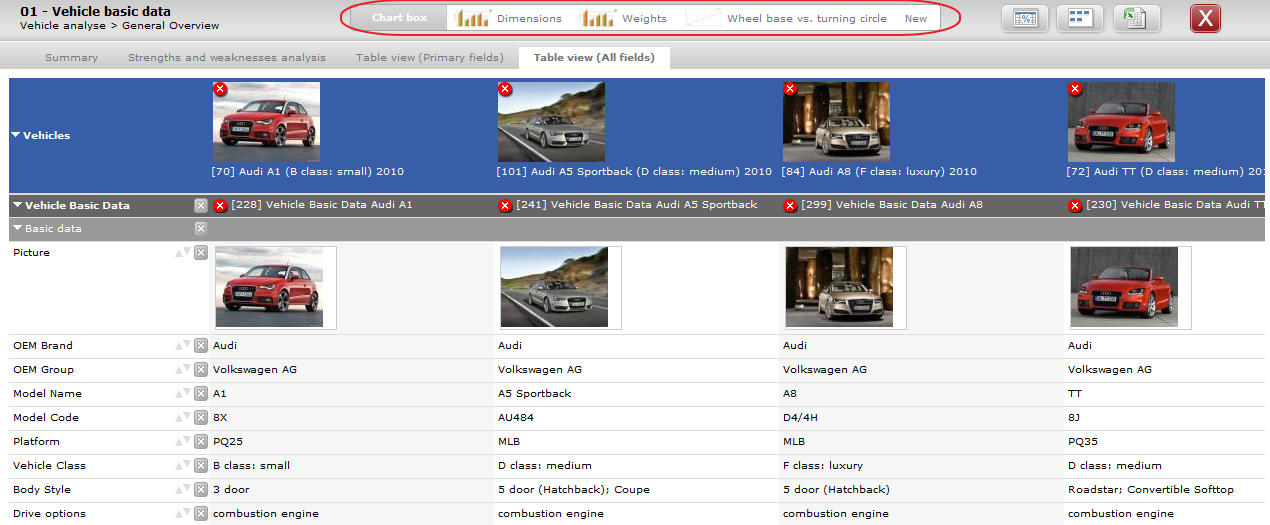Remove the Platform row
Screen dimensions: 1270x525
pyautogui.click(x=201, y=442)
